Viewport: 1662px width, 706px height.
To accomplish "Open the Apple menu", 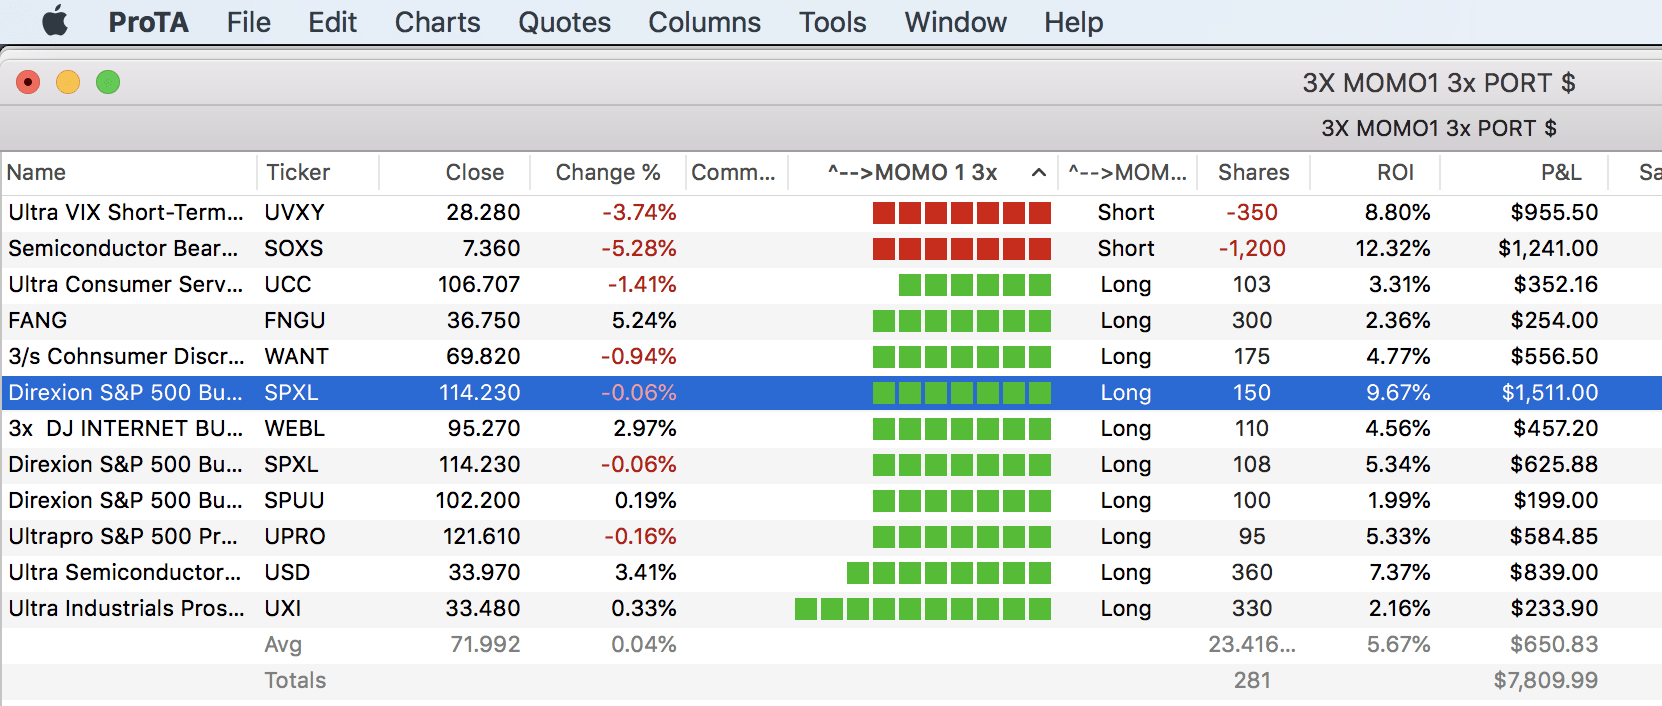I will 55,21.
